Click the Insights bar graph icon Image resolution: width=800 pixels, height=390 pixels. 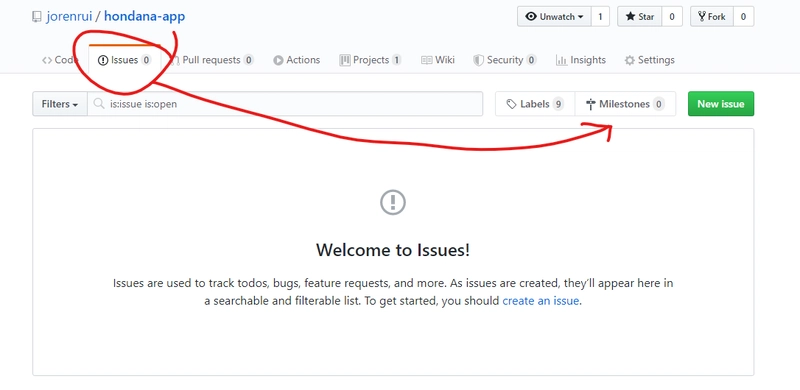tap(561, 60)
